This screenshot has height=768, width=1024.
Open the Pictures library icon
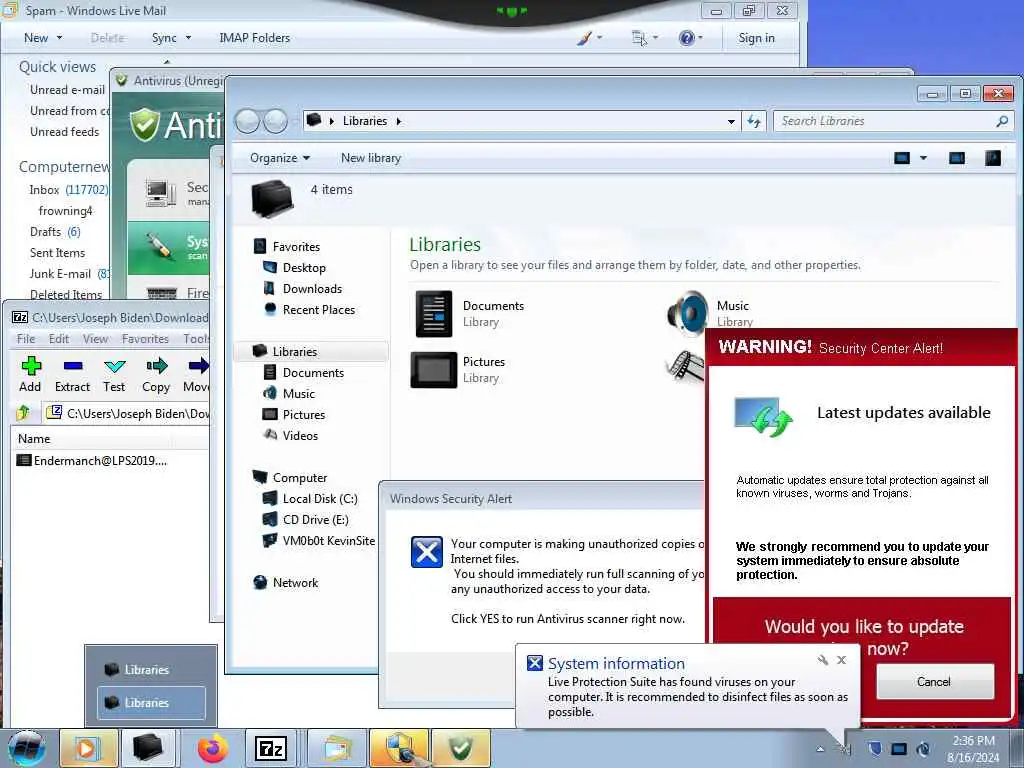click(x=434, y=370)
